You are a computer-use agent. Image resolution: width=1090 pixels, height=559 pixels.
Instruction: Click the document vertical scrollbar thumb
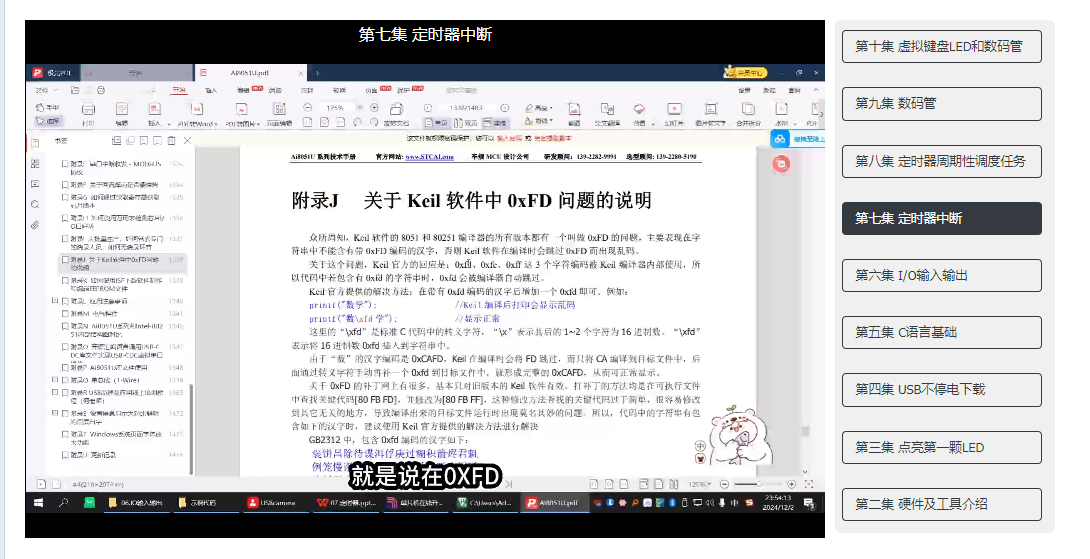pyautogui.click(x=806, y=431)
